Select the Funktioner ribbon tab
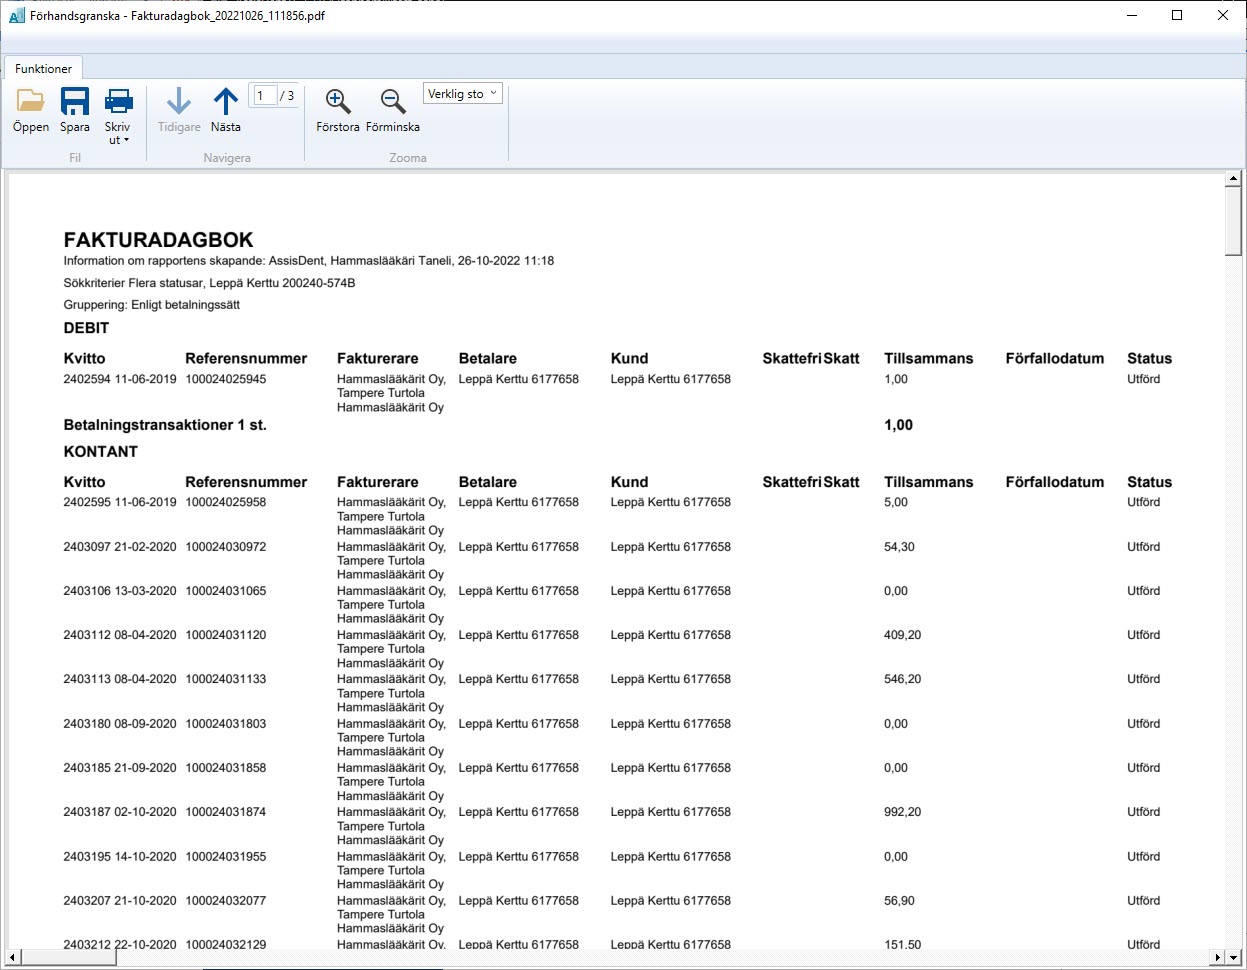This screenshot has width=1247, height=970. point(43,69)
